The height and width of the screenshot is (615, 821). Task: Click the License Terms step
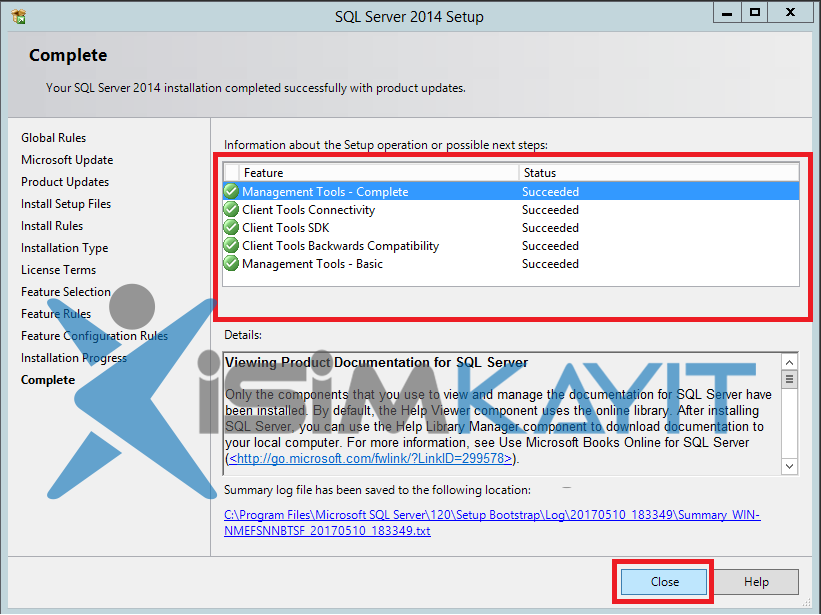point(59,270)
